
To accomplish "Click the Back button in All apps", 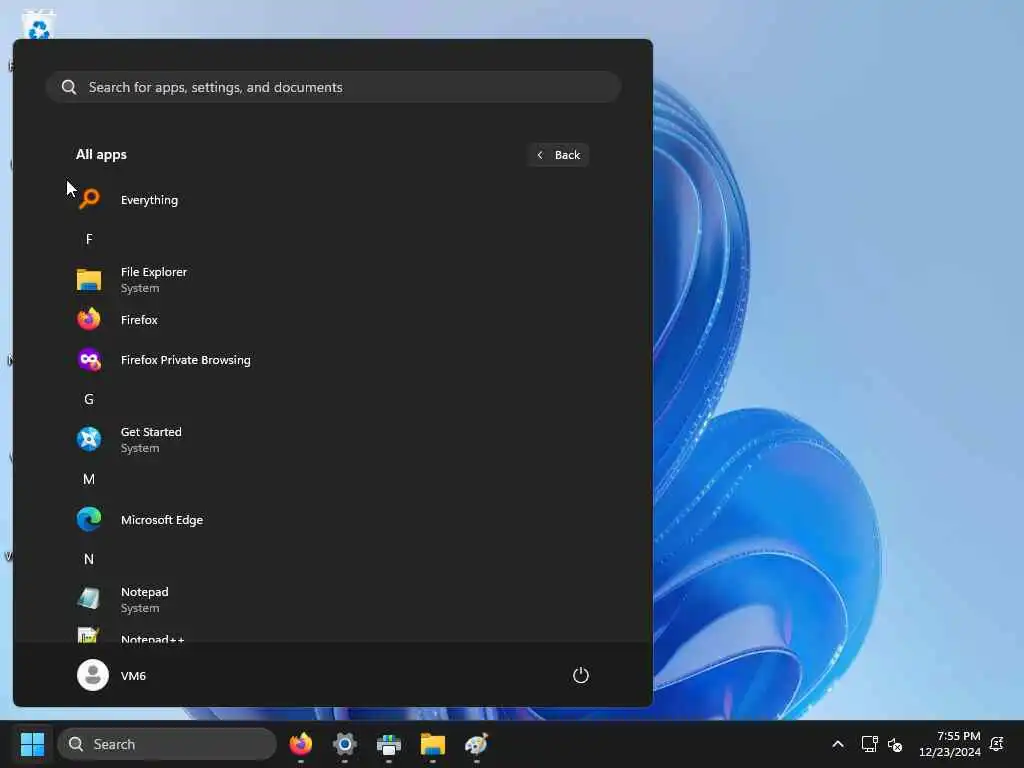I will pyautogui.click(x=558, y=155).
